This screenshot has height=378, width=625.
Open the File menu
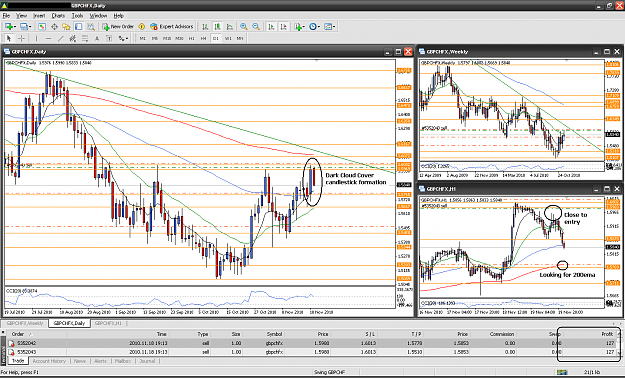6,16
